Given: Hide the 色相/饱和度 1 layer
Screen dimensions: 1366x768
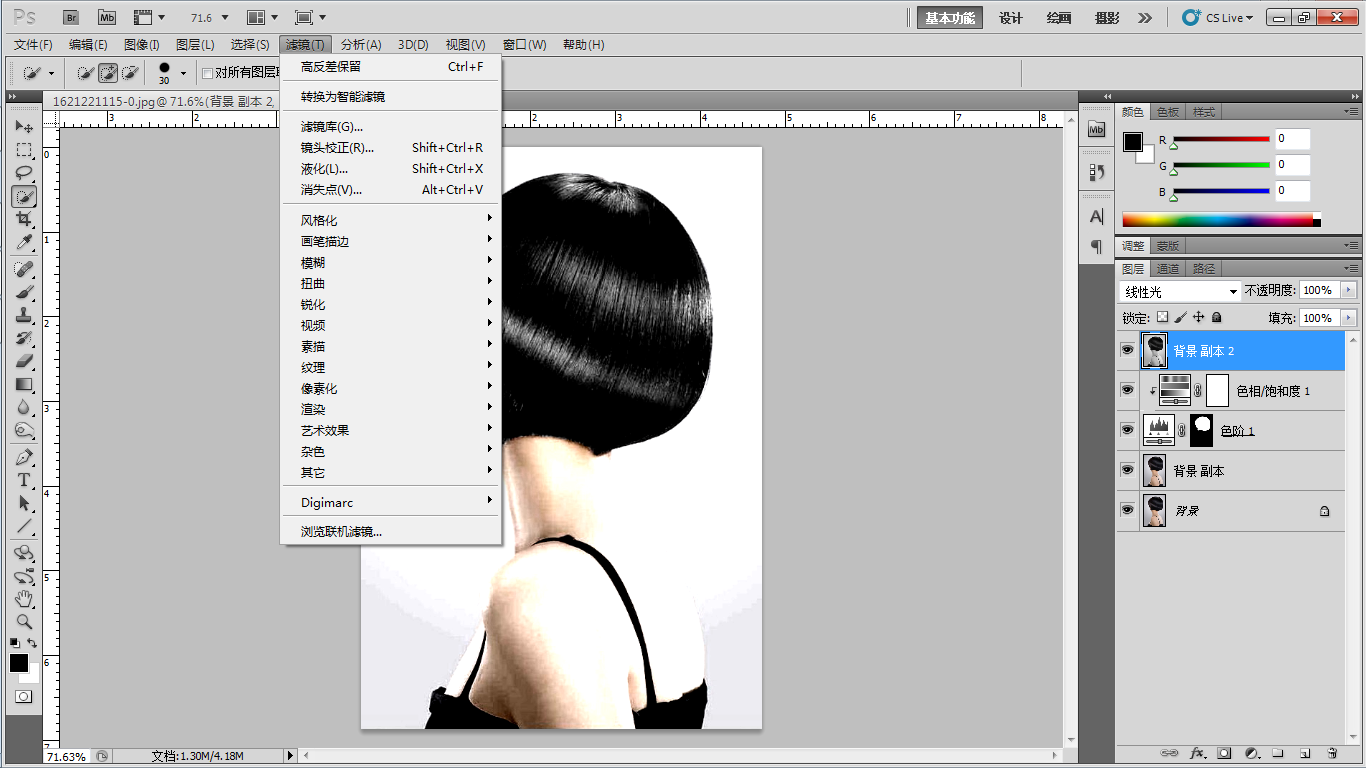Looking at the screenshot, I should tap(1127, 390).
